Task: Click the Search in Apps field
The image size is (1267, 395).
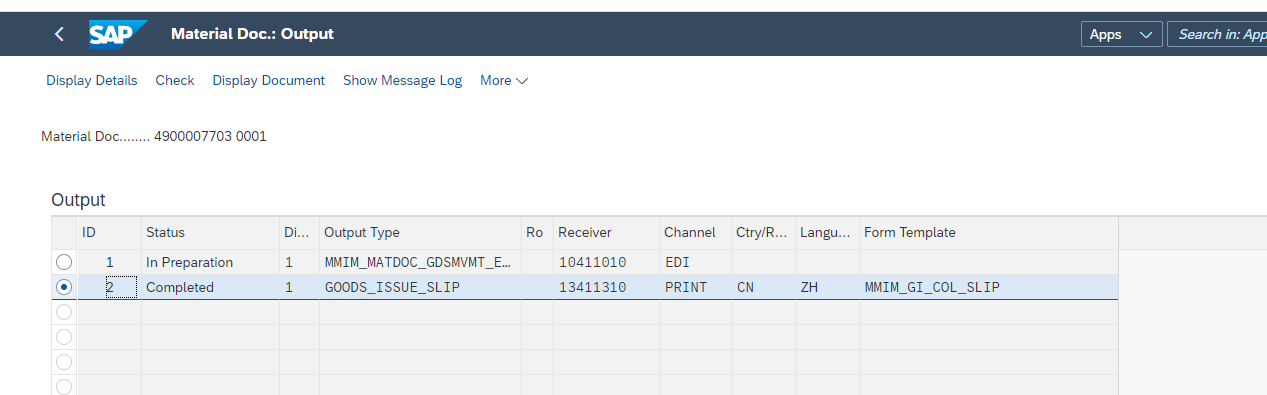Action: coord(1218,34)
